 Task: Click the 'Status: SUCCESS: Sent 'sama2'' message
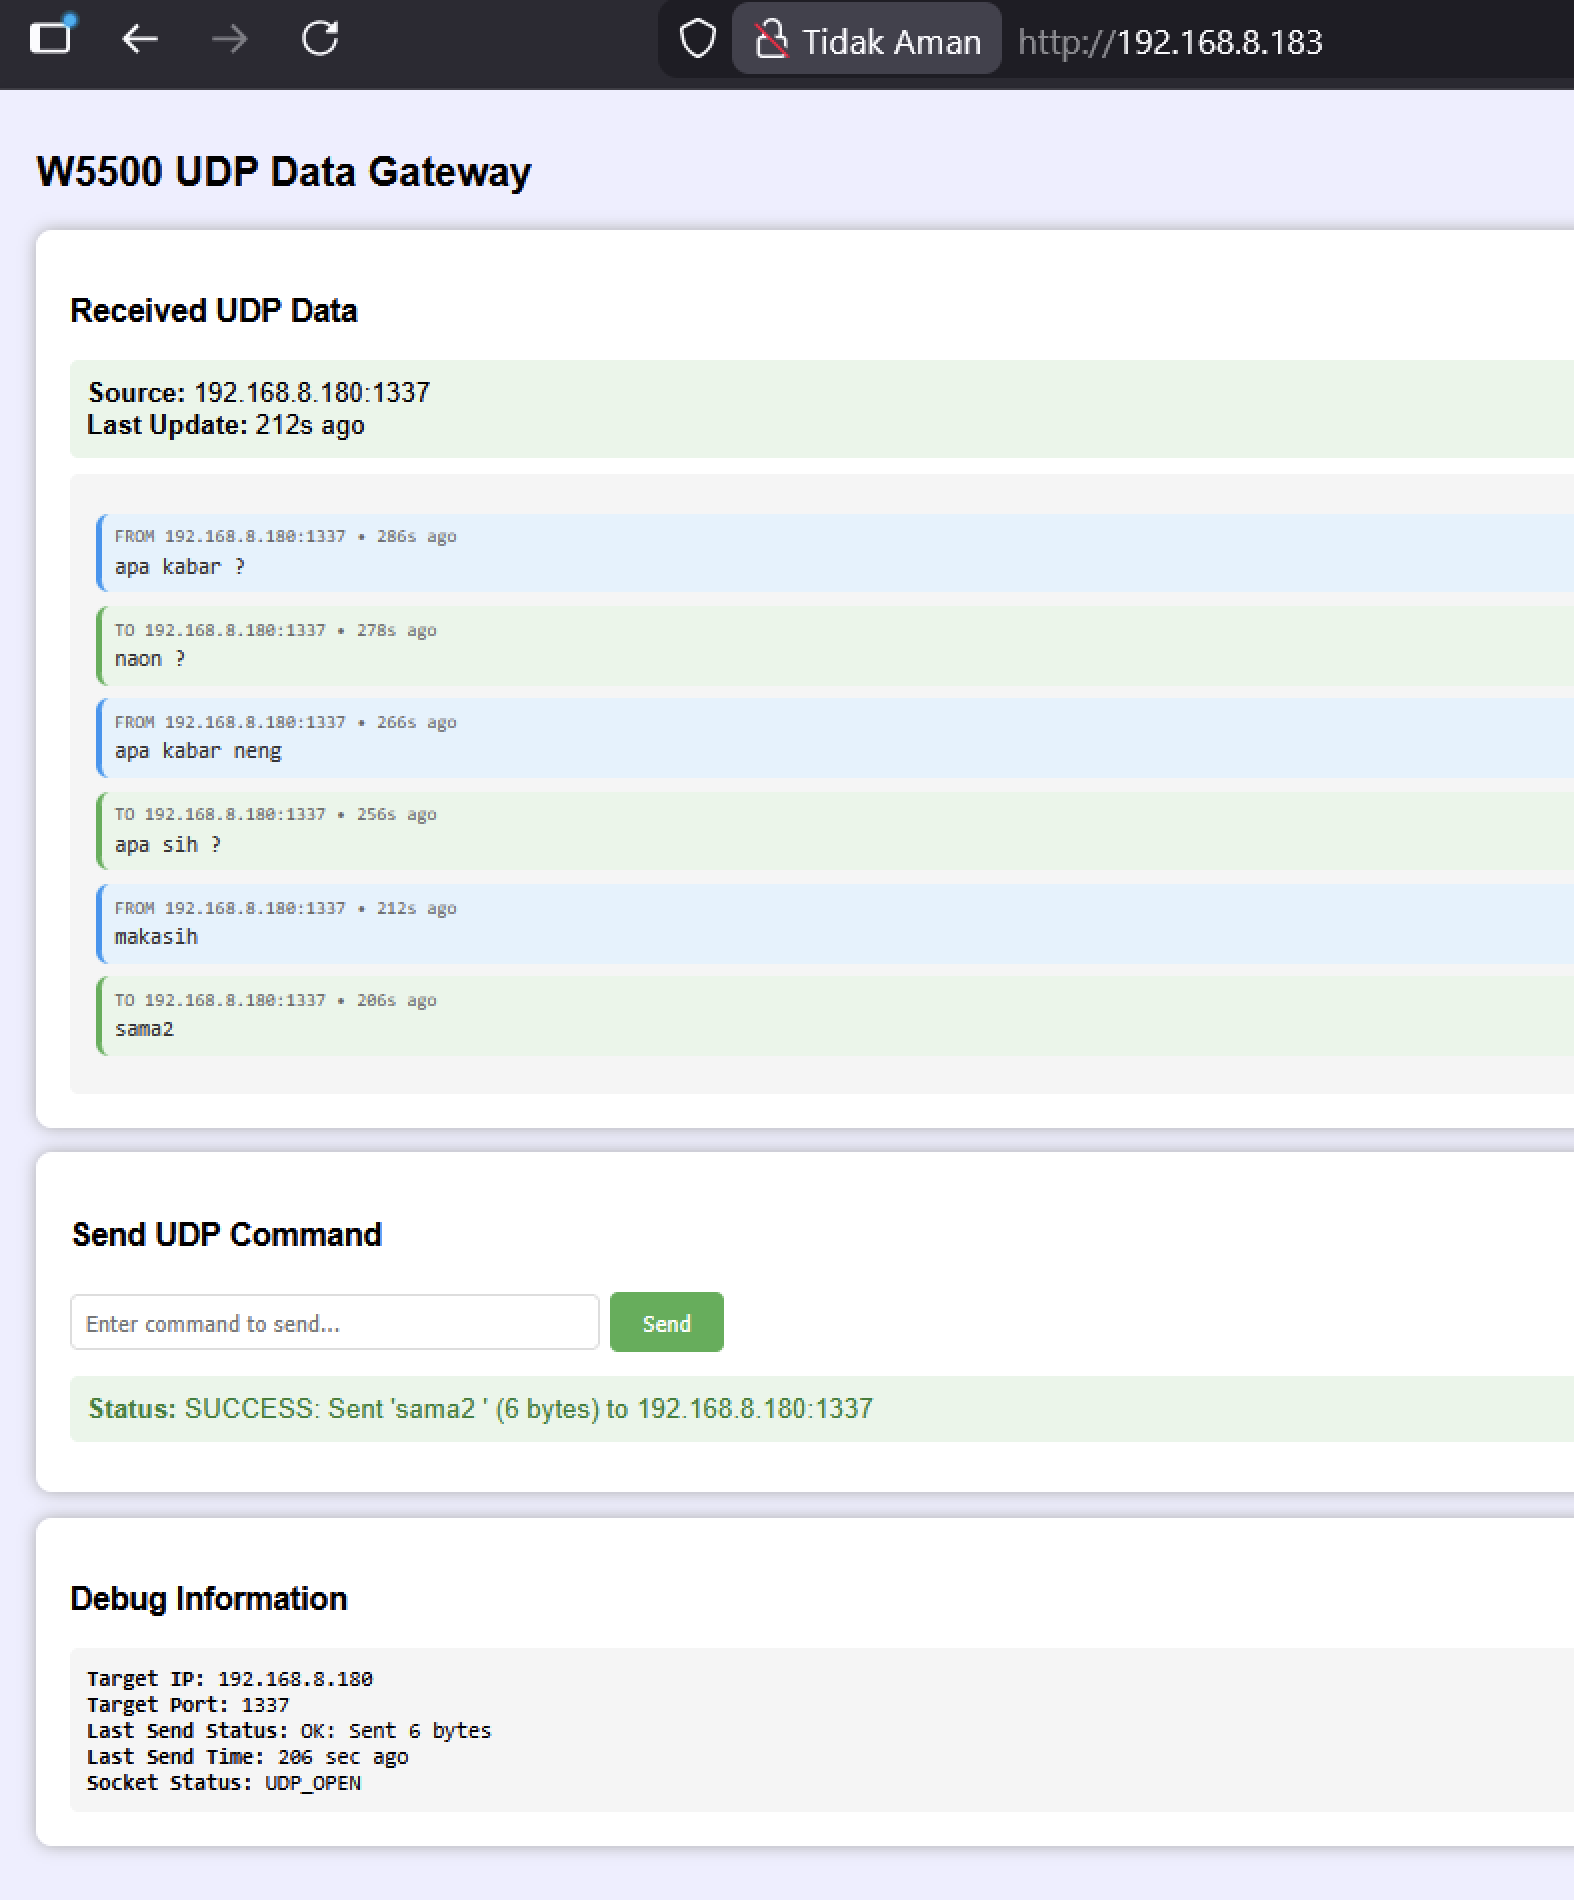pos(480,1409)
